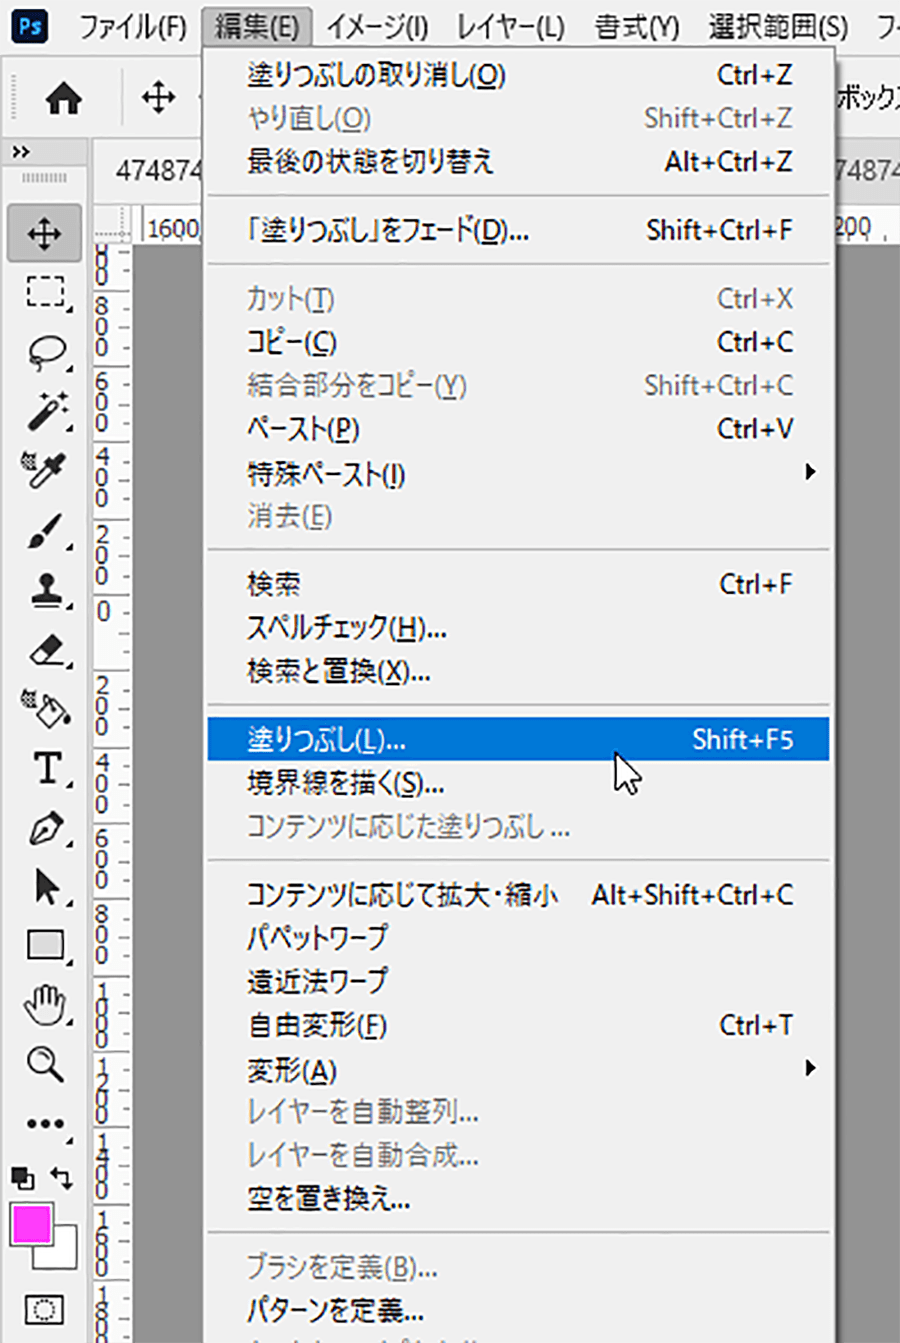Select the Zoom tool

pyautogui.click(x=44, y=1064)
